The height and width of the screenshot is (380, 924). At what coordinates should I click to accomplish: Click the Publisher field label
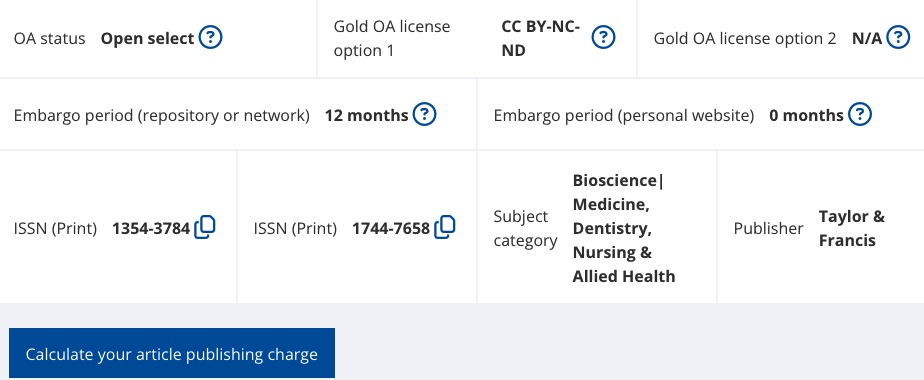[768, 229]
